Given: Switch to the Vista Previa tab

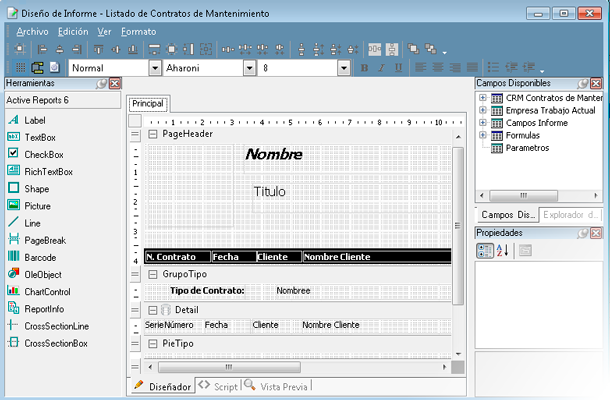Looking at the screenshot, I should pos(277,386).
